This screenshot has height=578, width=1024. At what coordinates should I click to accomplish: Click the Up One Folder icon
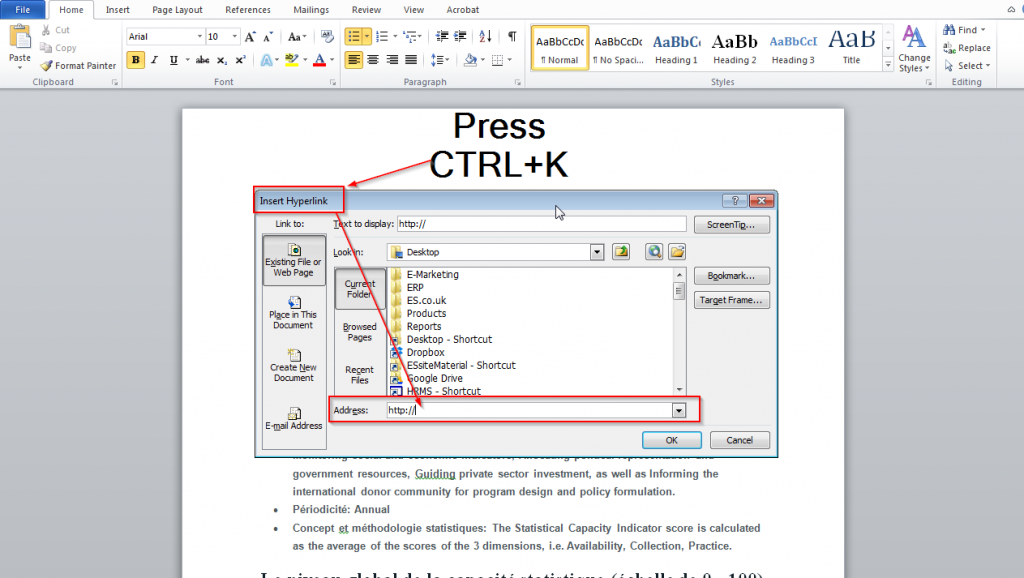(621, 252)
